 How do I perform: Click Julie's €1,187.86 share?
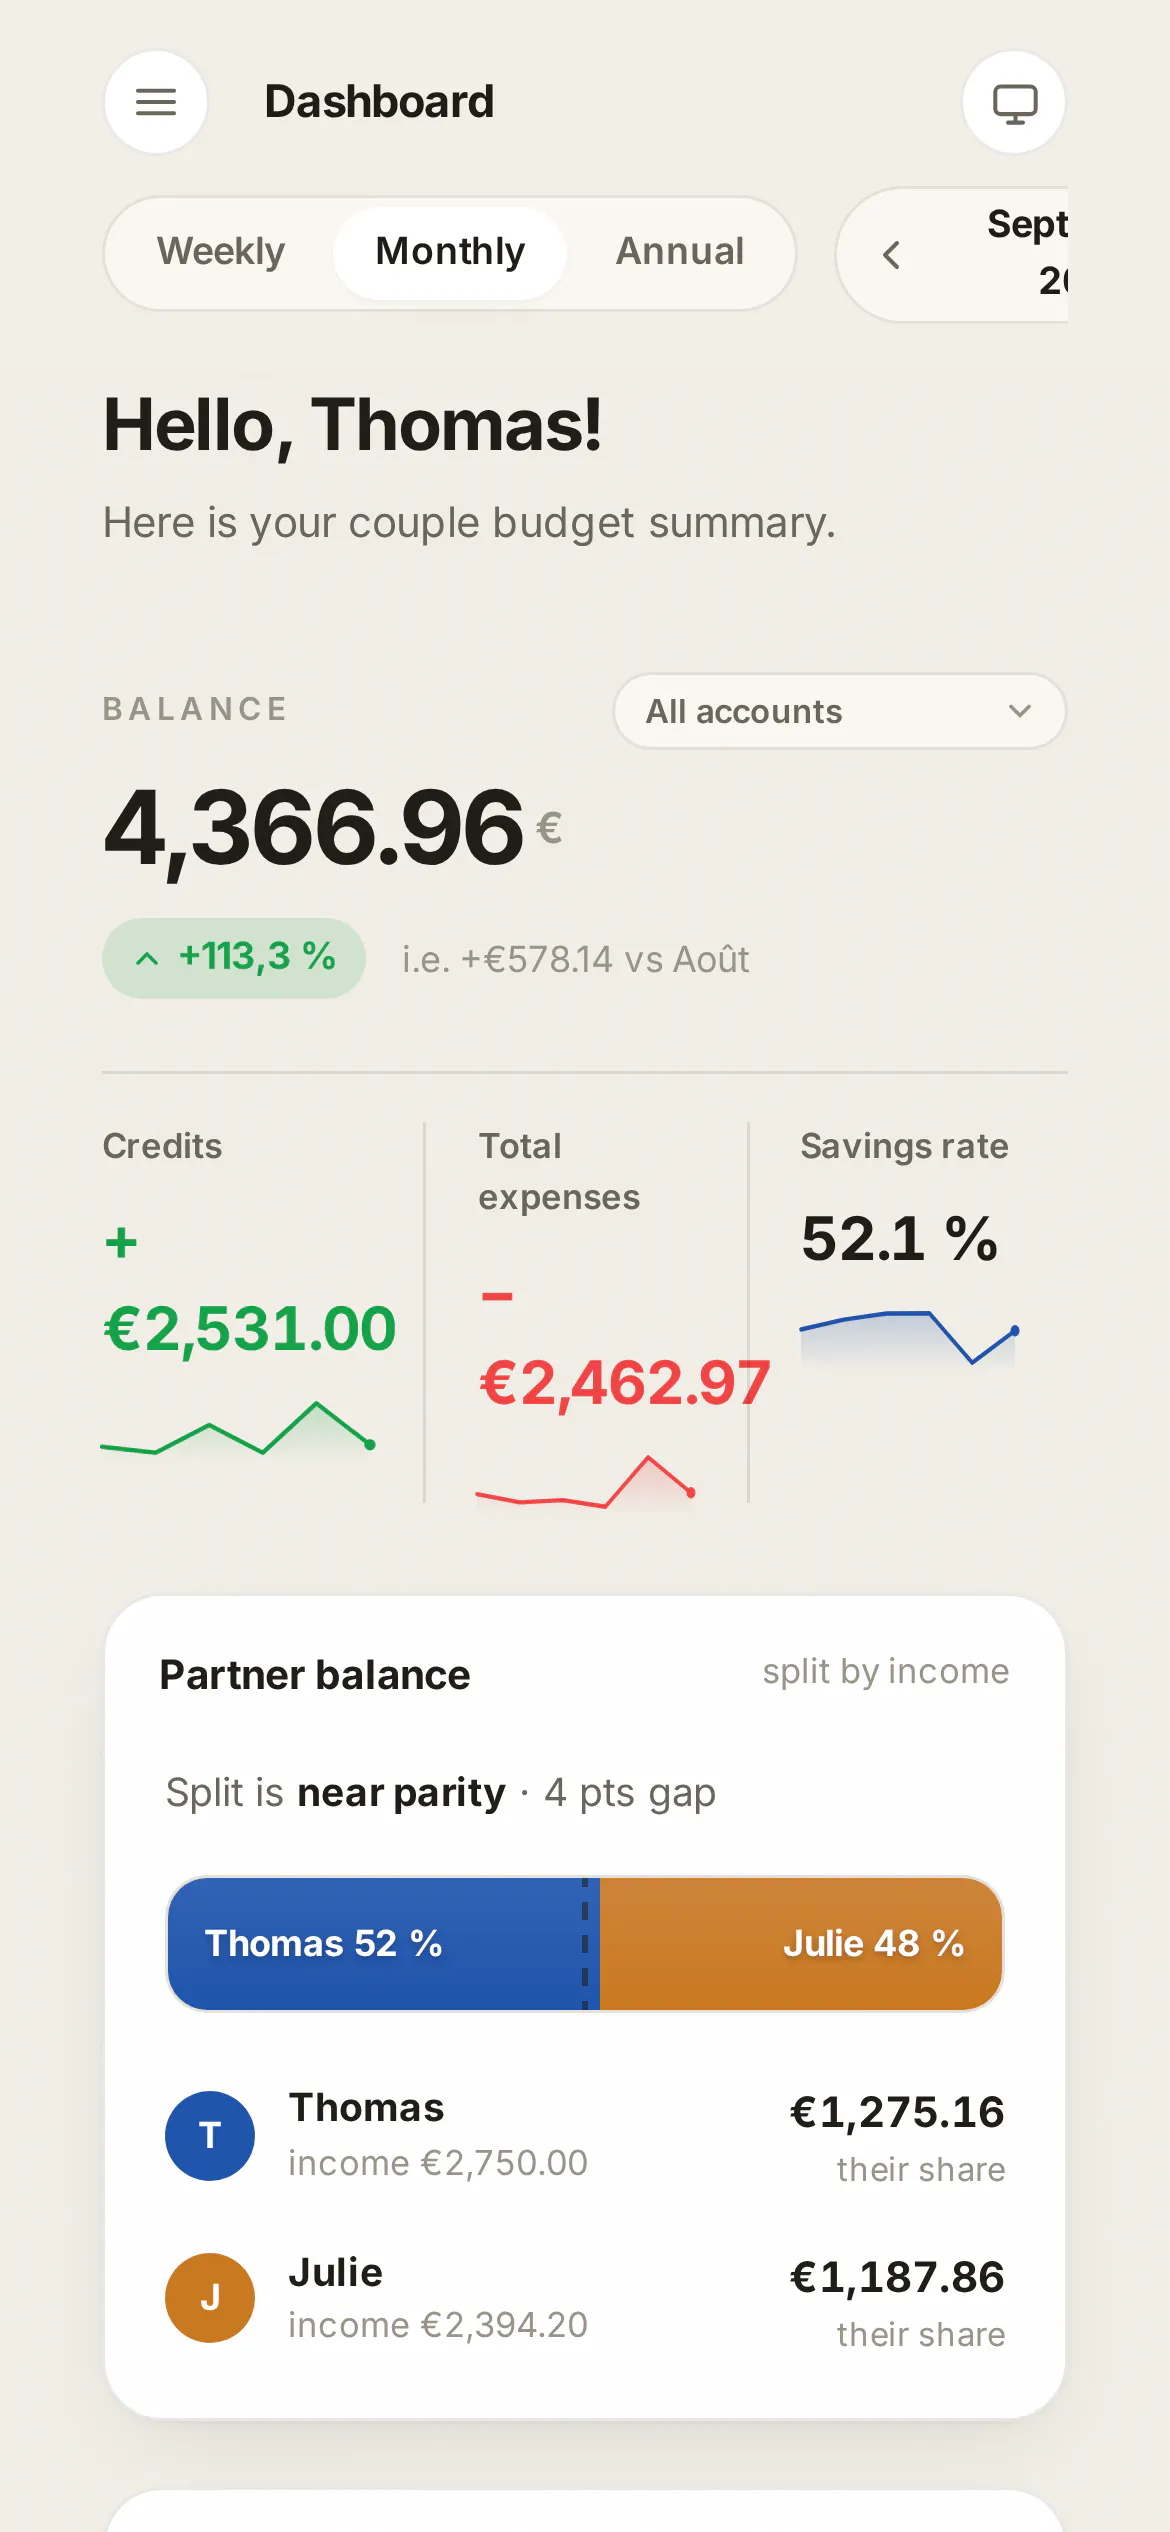pyautogui.click(x=897, y=2277)
